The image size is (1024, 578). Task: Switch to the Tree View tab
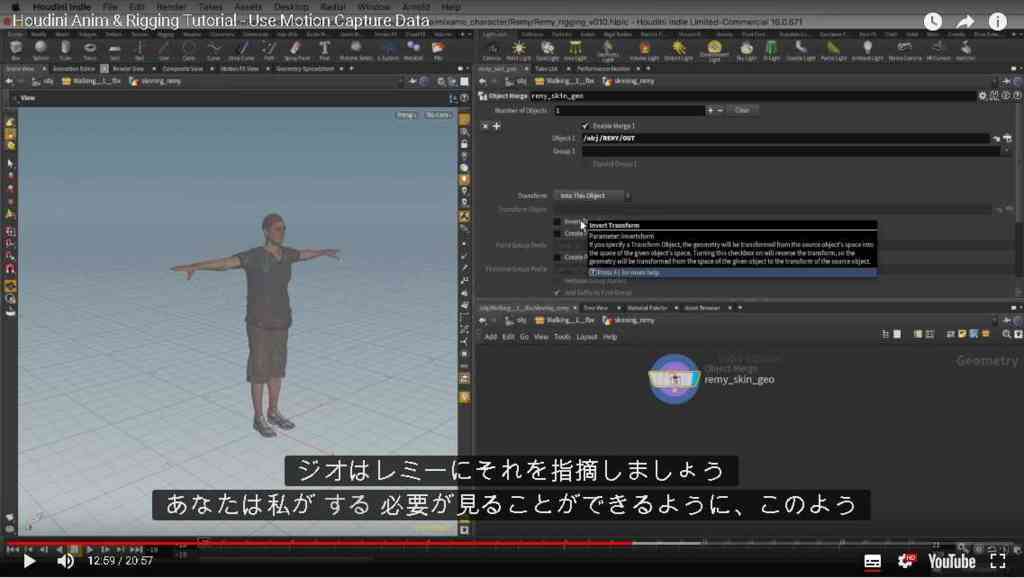(x=595, y=308)
